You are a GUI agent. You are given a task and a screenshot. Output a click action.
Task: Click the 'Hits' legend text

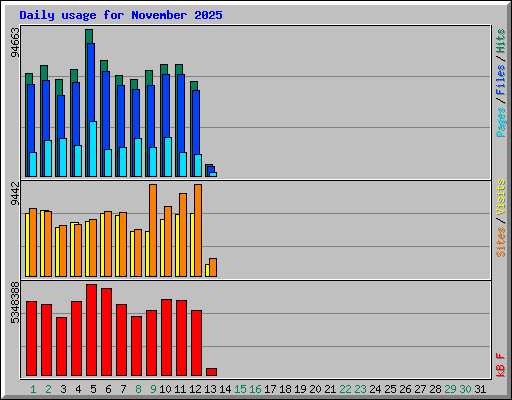tap(500, 41)
